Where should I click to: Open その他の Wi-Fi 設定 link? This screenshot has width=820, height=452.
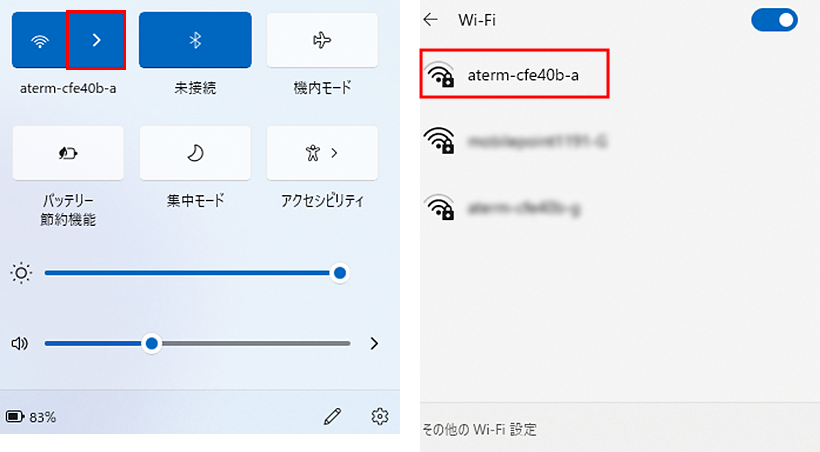(480, 430)
